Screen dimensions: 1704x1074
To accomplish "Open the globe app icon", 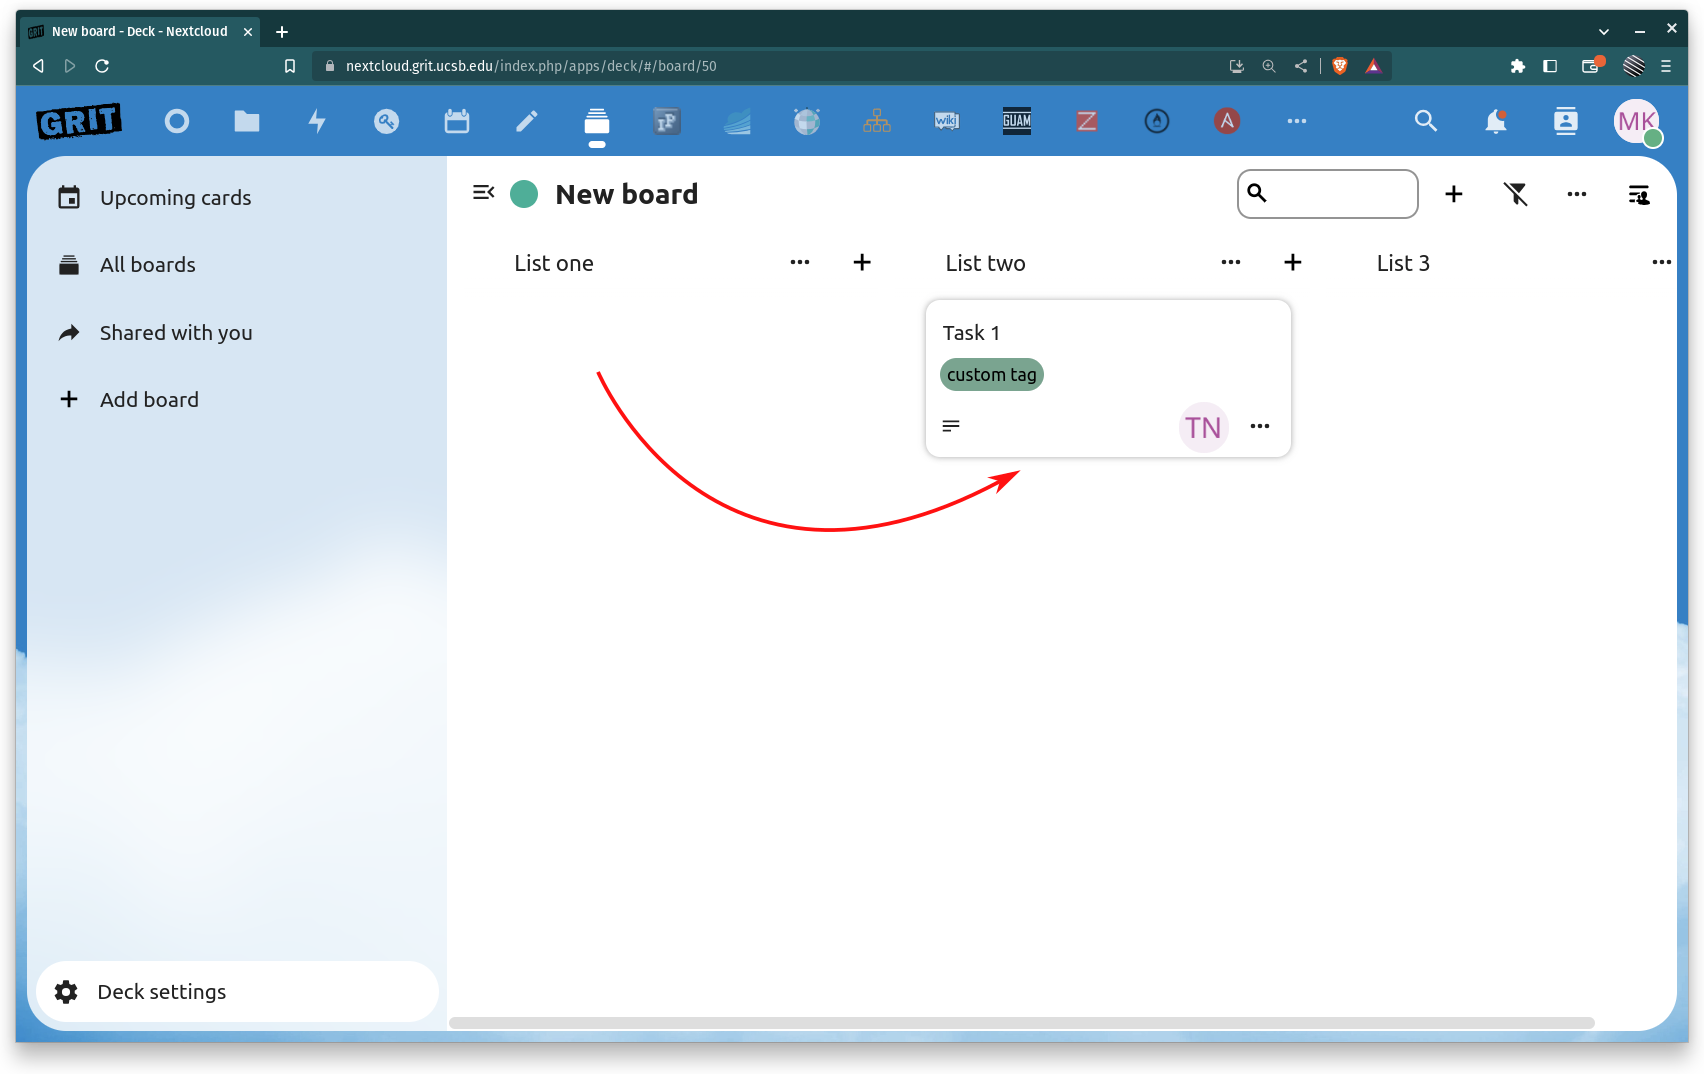I will [807, 121].
